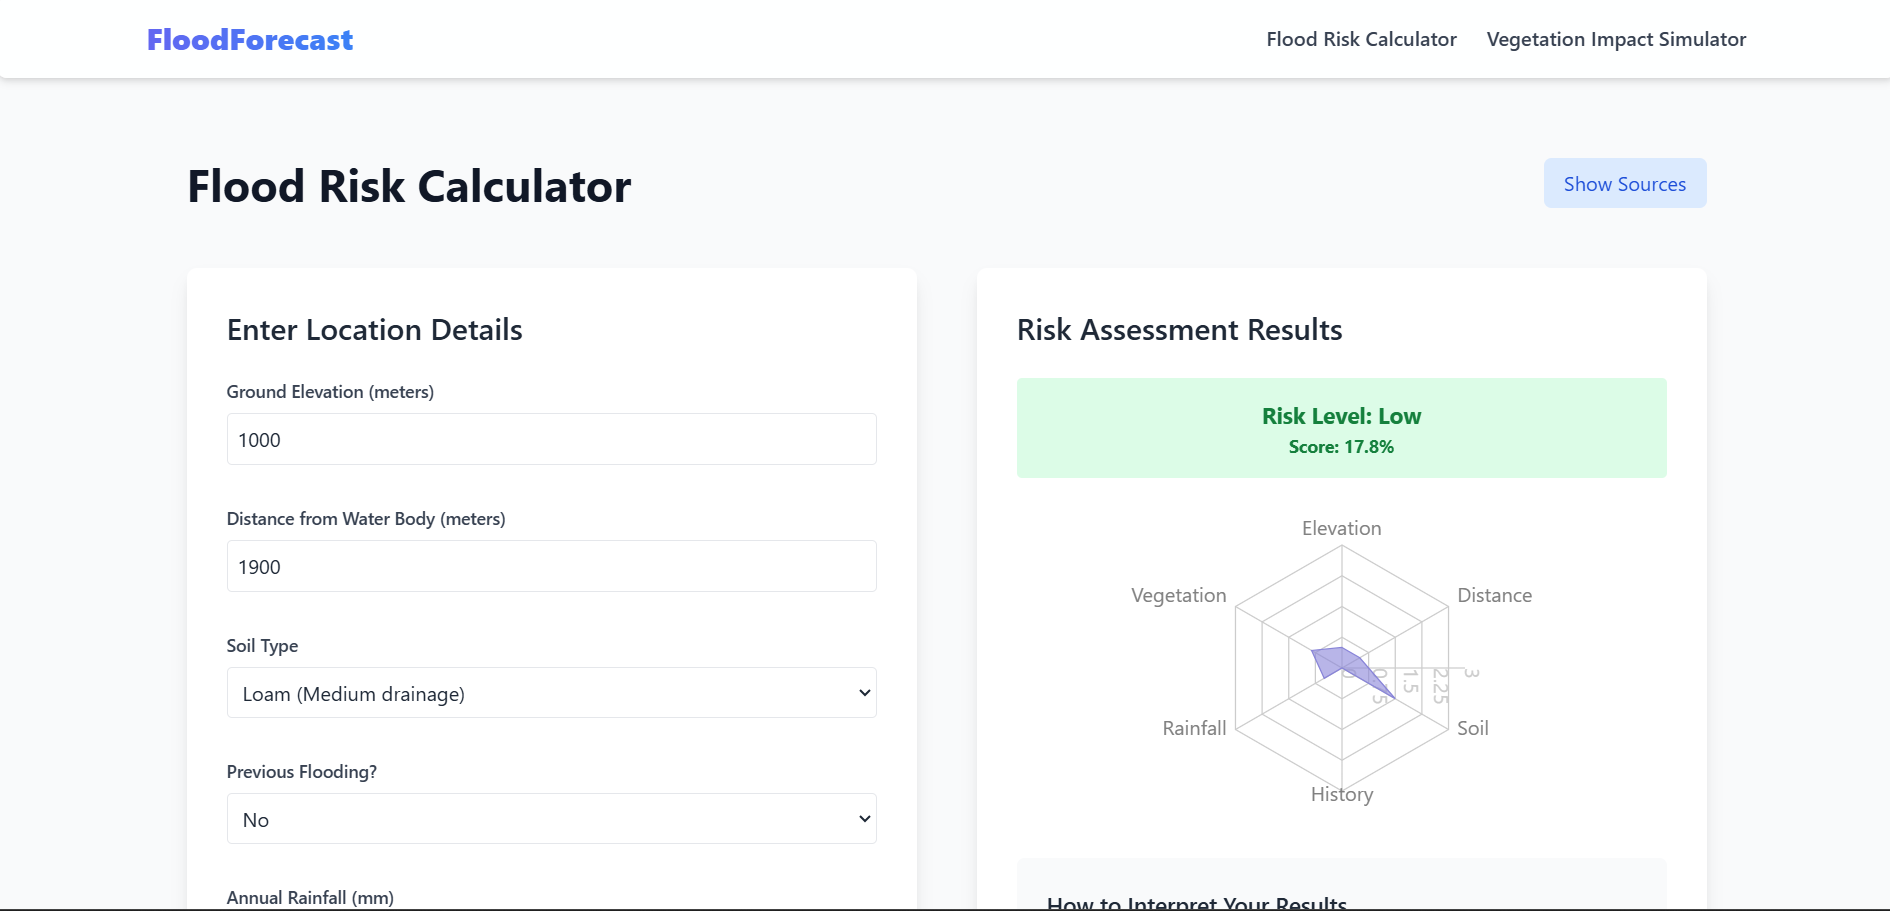The image size is (1890, 911).
Task: Click the Soil Type field label
Action: coord(262,646)
